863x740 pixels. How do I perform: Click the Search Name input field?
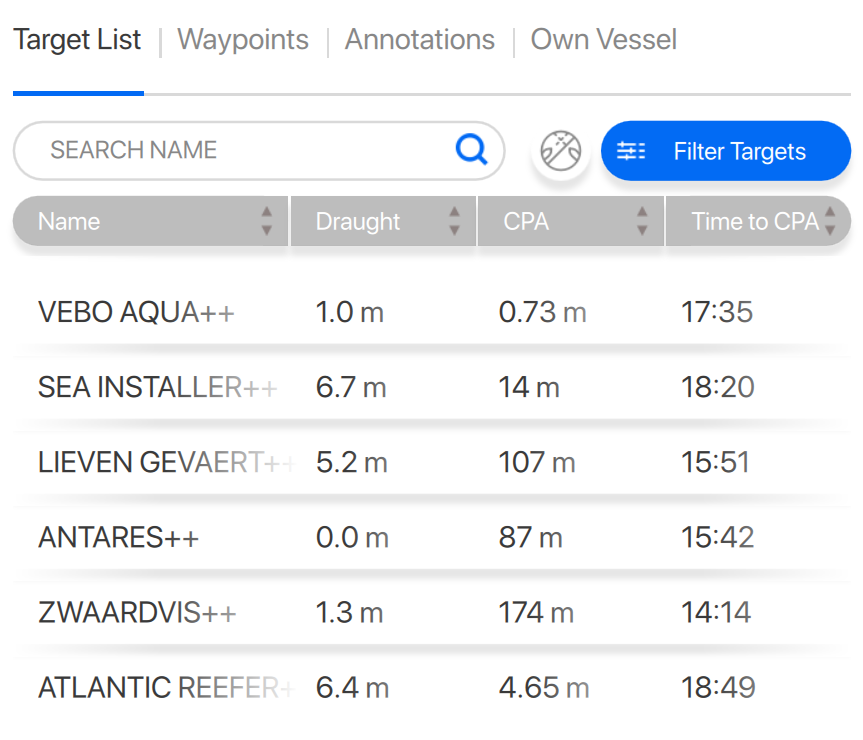point(240,150)
